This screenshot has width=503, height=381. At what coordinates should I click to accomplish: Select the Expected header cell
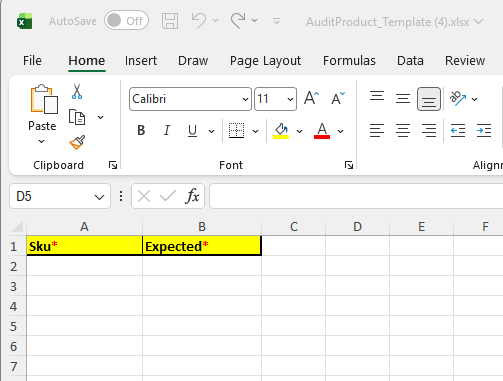(202, 246)
